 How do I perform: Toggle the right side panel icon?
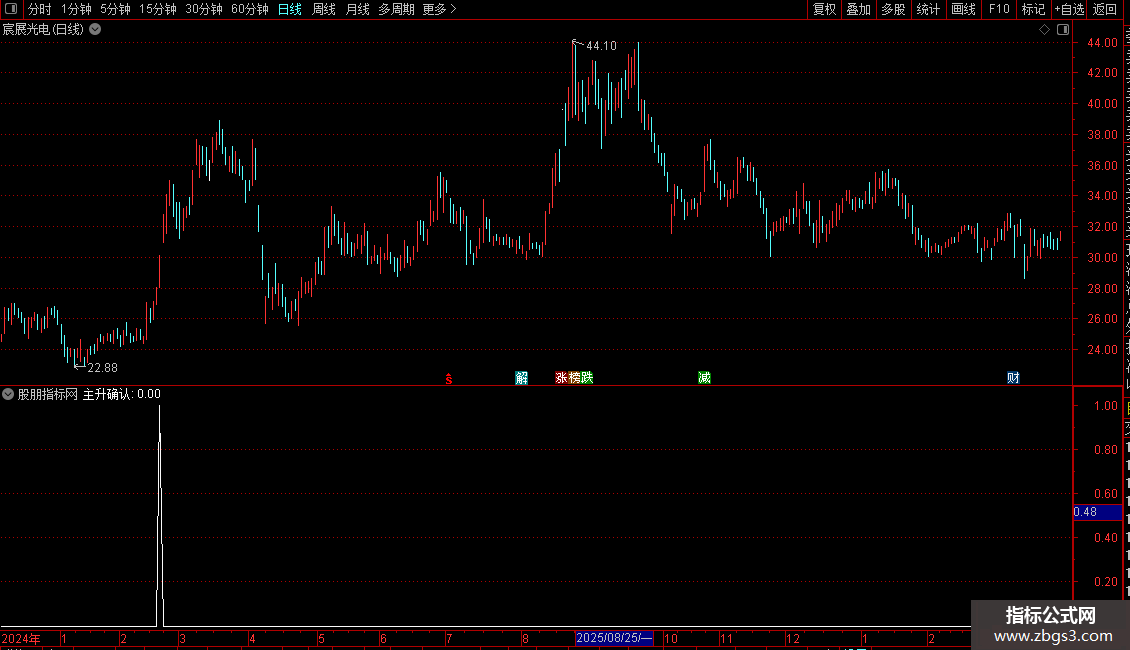[x=1062, y=30]
